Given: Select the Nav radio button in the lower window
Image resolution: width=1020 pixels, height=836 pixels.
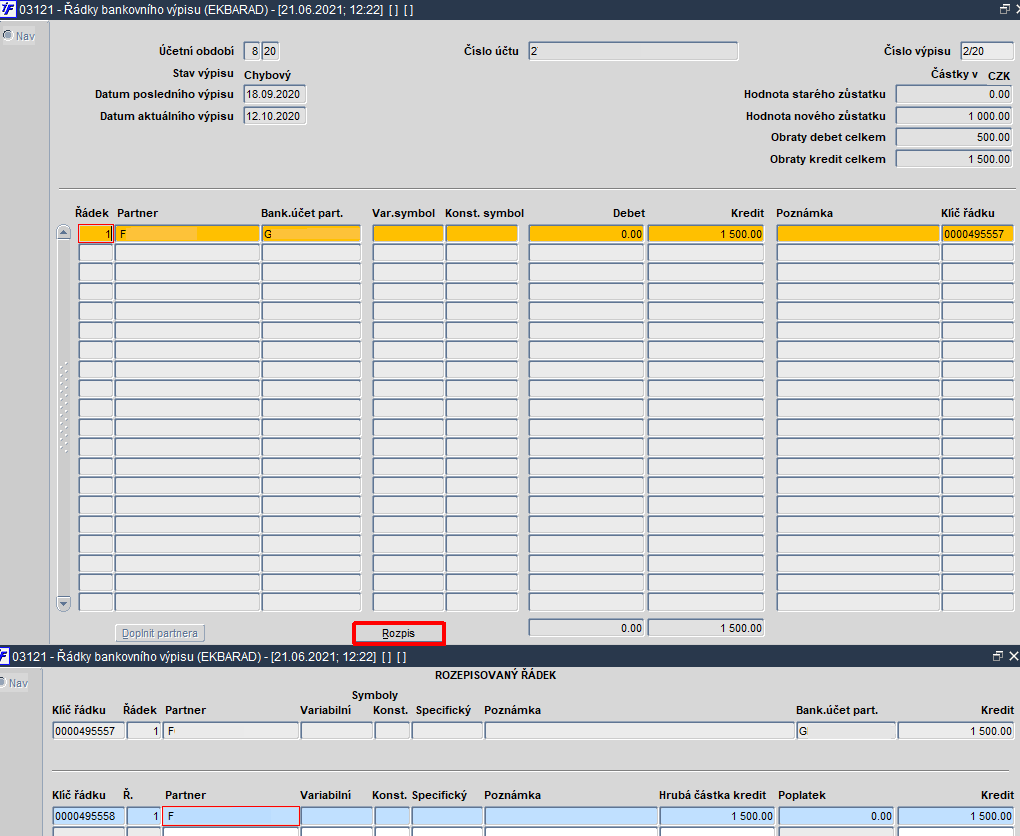Looking at the screenshot, I should click(x=3, y=682).
